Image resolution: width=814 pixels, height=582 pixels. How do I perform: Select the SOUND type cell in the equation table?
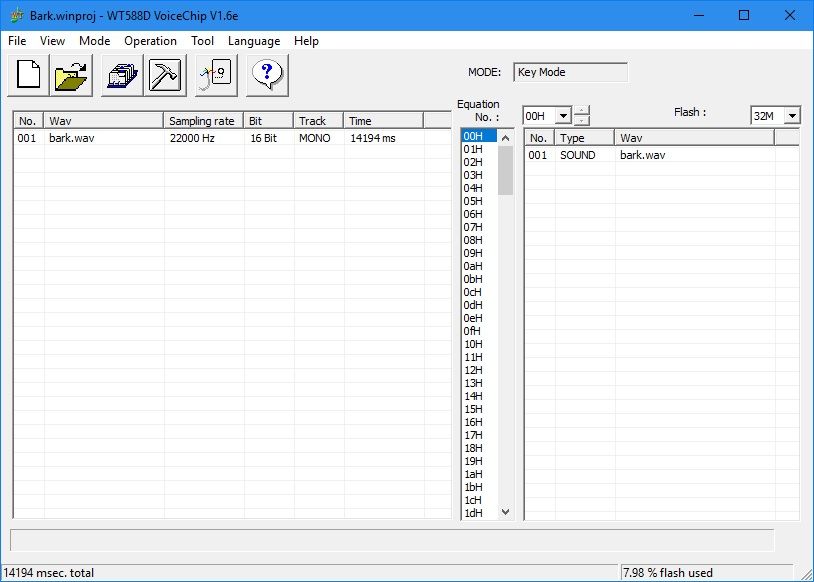pyautogui.click(x=577, y=155)
